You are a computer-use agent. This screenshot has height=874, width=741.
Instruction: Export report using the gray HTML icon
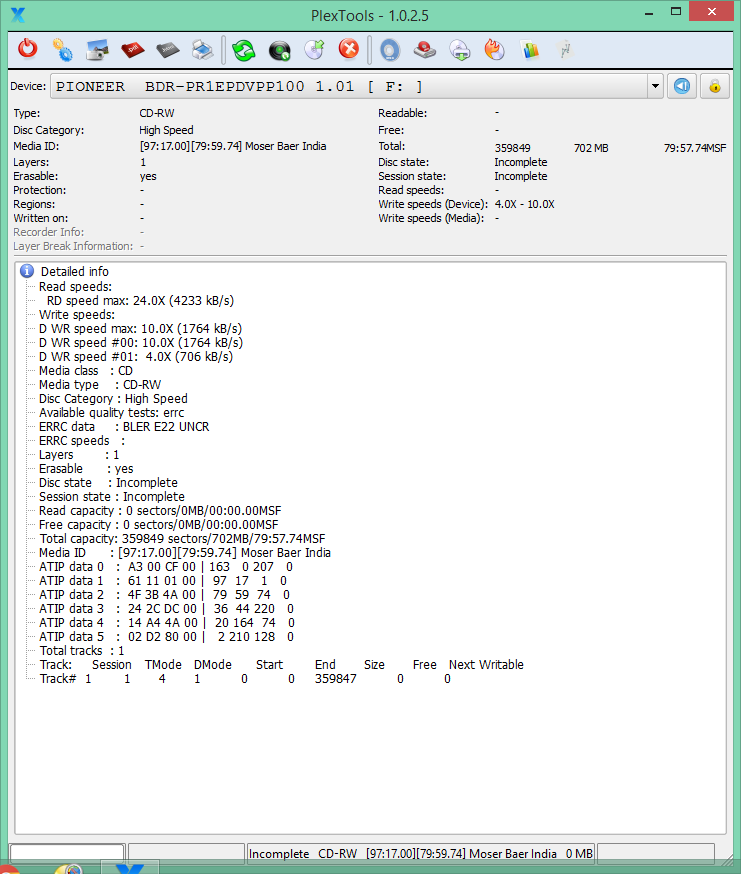tap(167, 50)
